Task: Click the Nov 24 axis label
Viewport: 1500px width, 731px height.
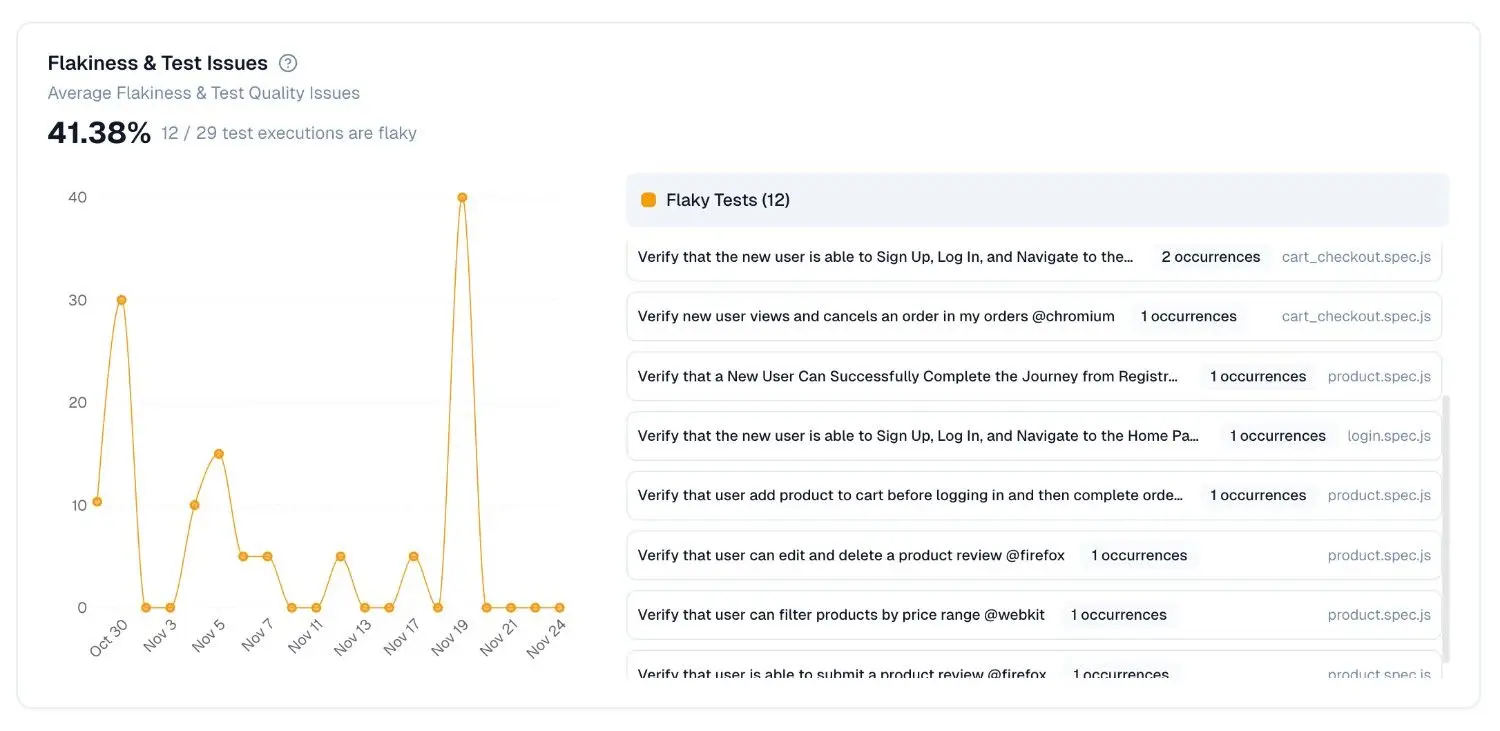Action: click(546, 638)
